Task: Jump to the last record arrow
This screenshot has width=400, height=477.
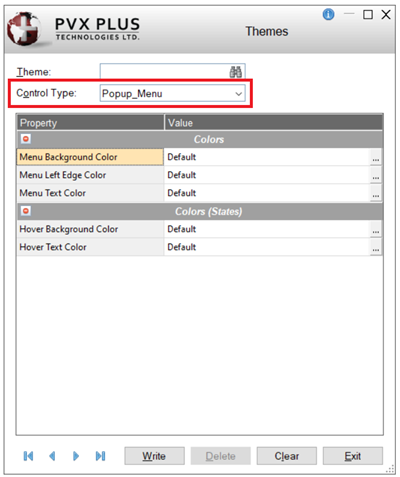Action: click(100, 456)
